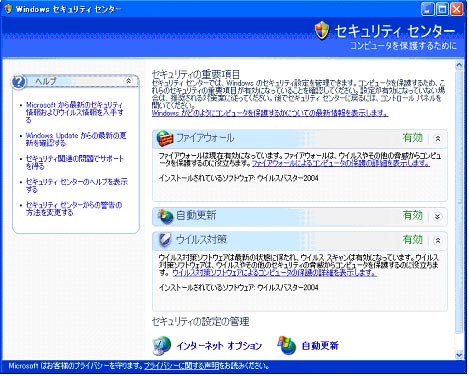Click the 自動更新 globe icon in status section

click(165, 216)
